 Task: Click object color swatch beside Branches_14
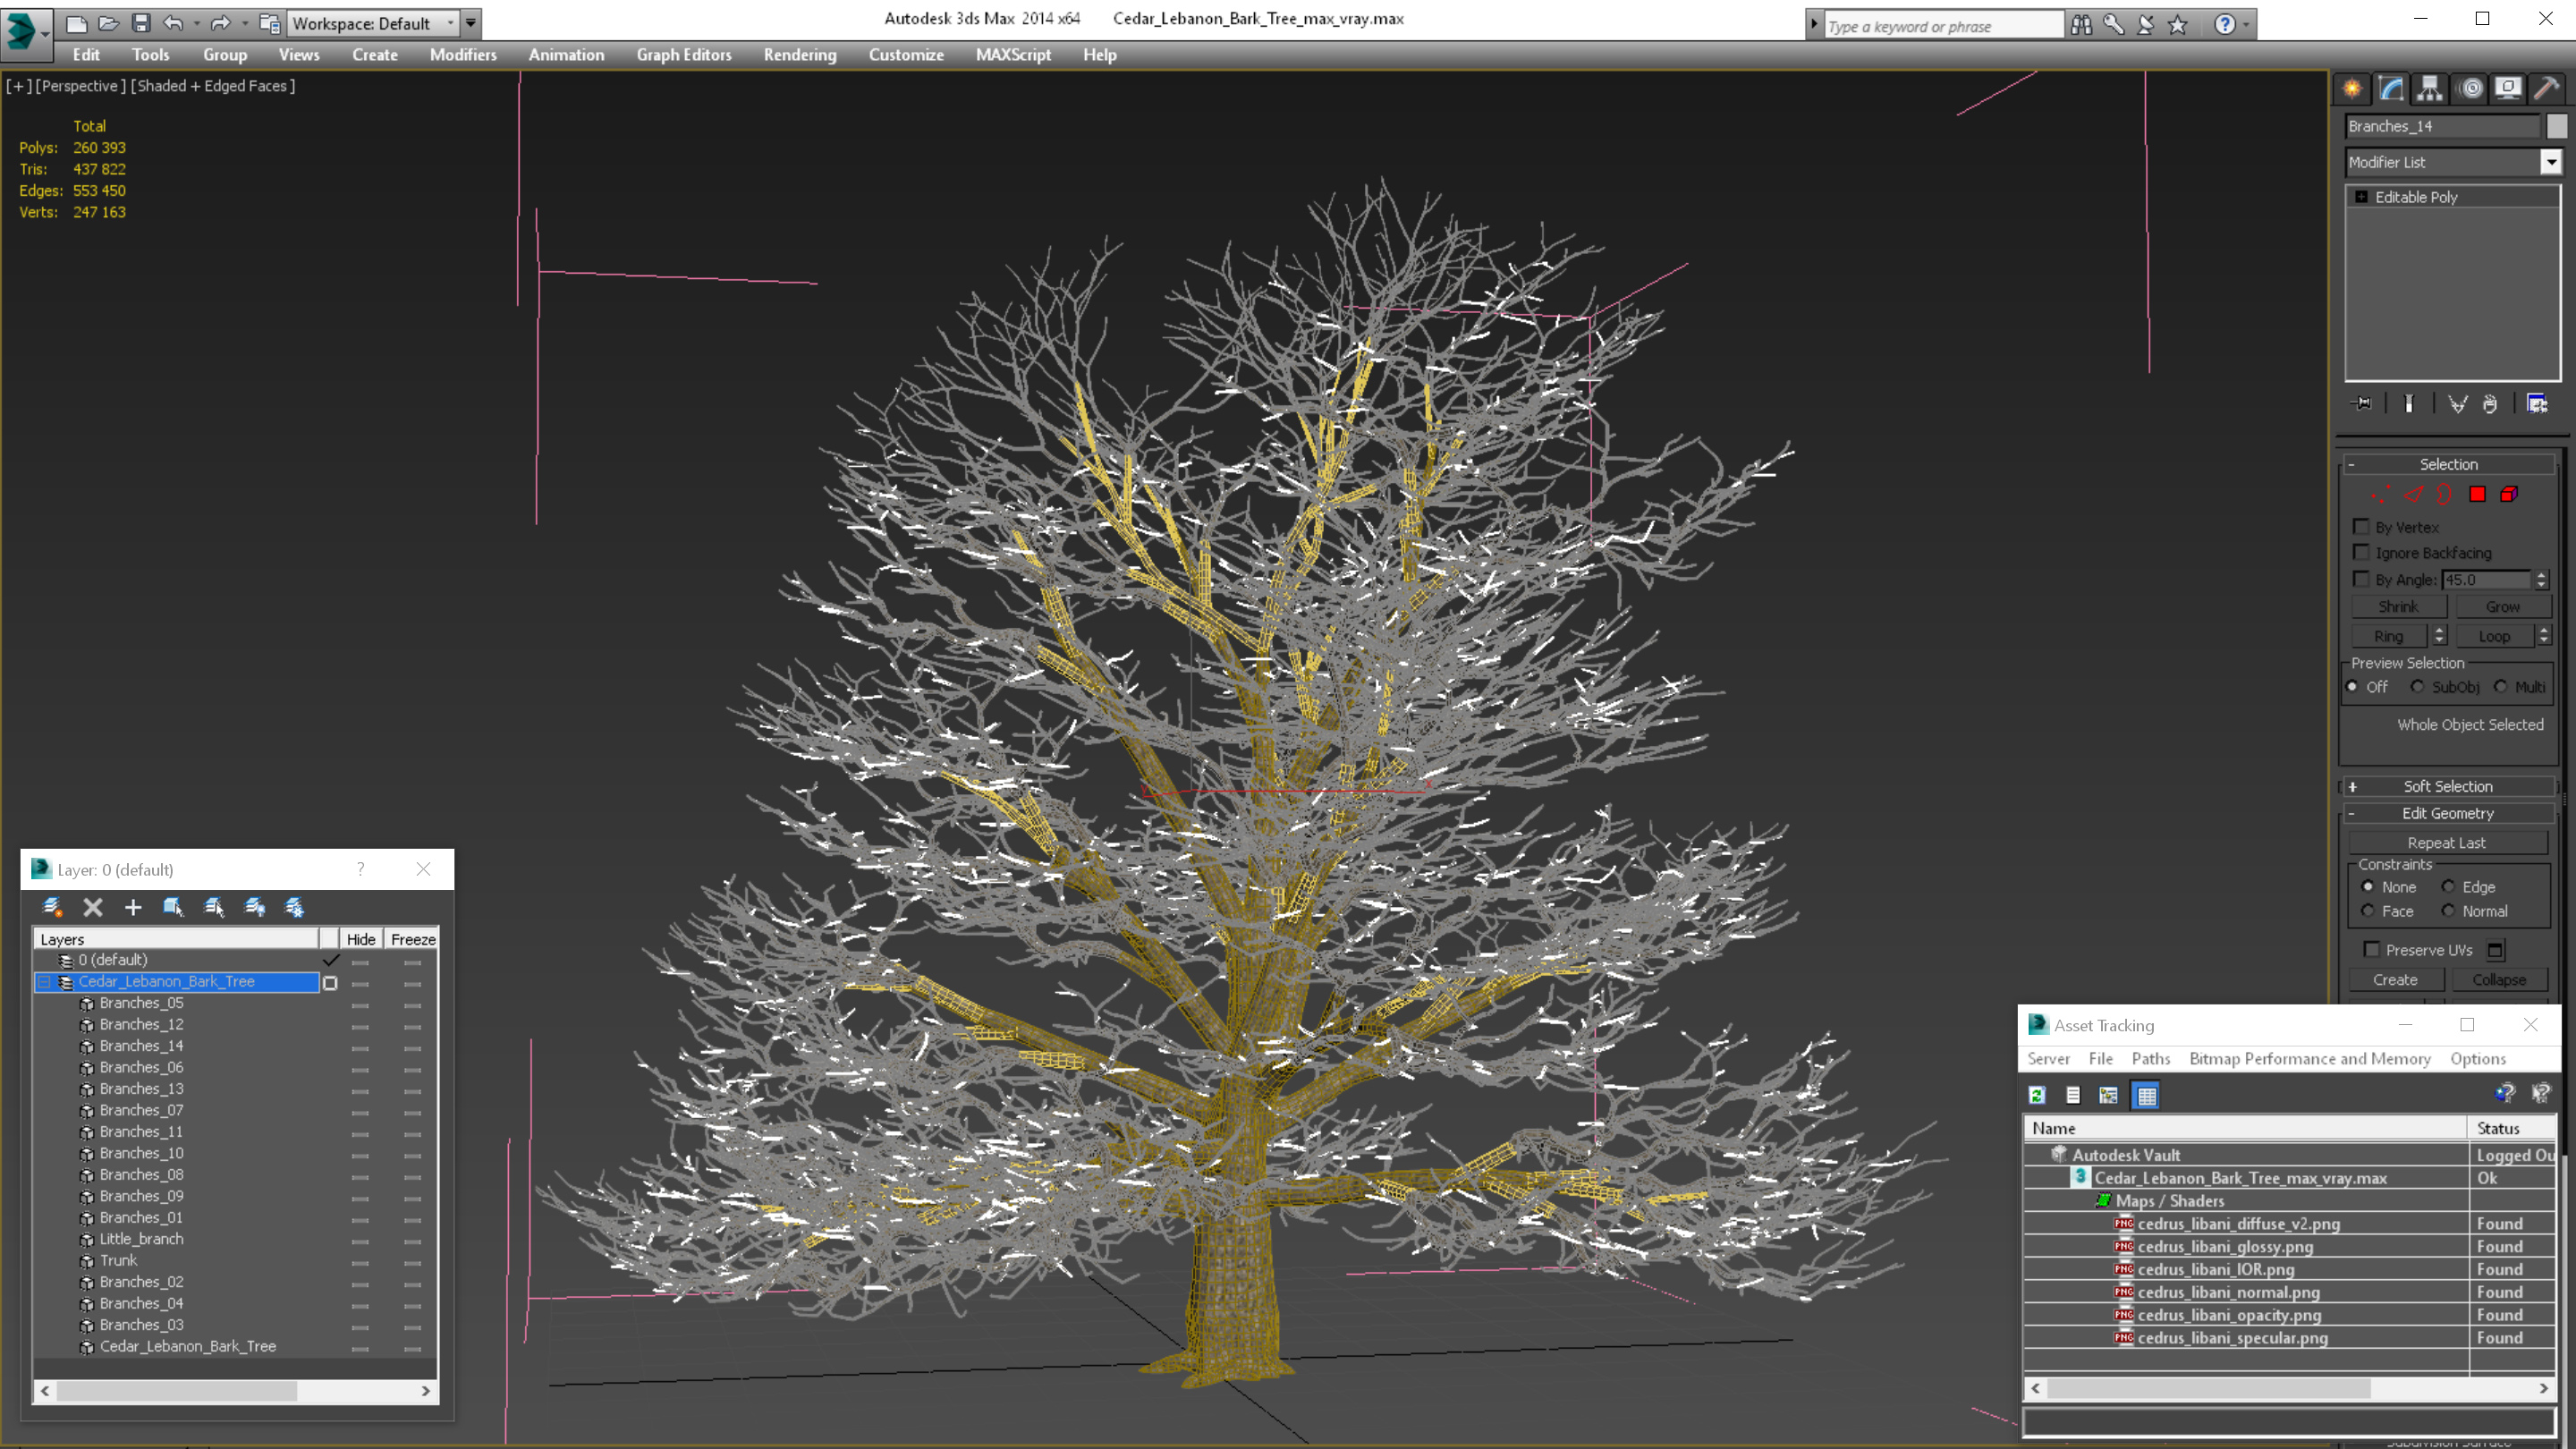coord(2557,126)
